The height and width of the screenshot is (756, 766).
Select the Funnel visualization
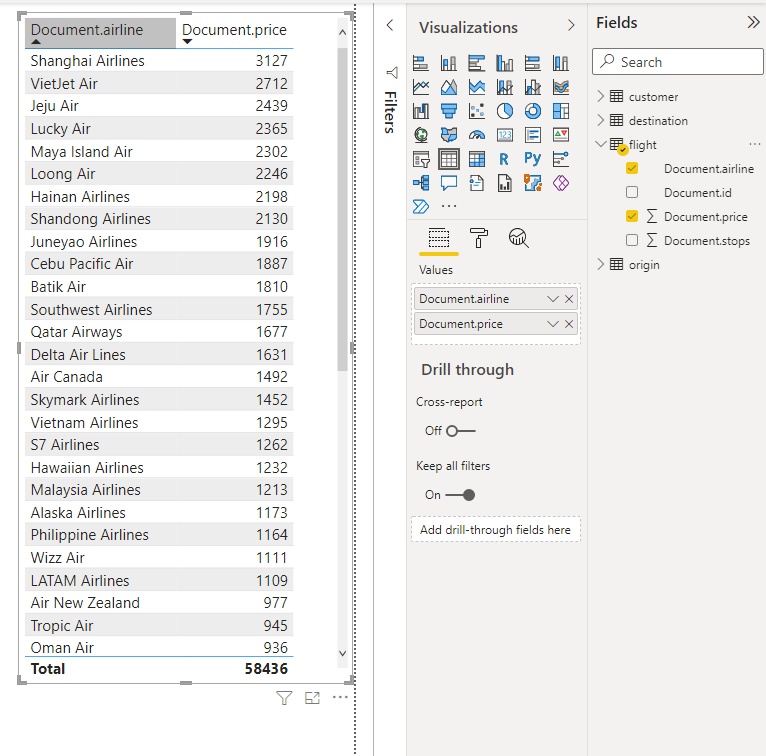point(448,111)
